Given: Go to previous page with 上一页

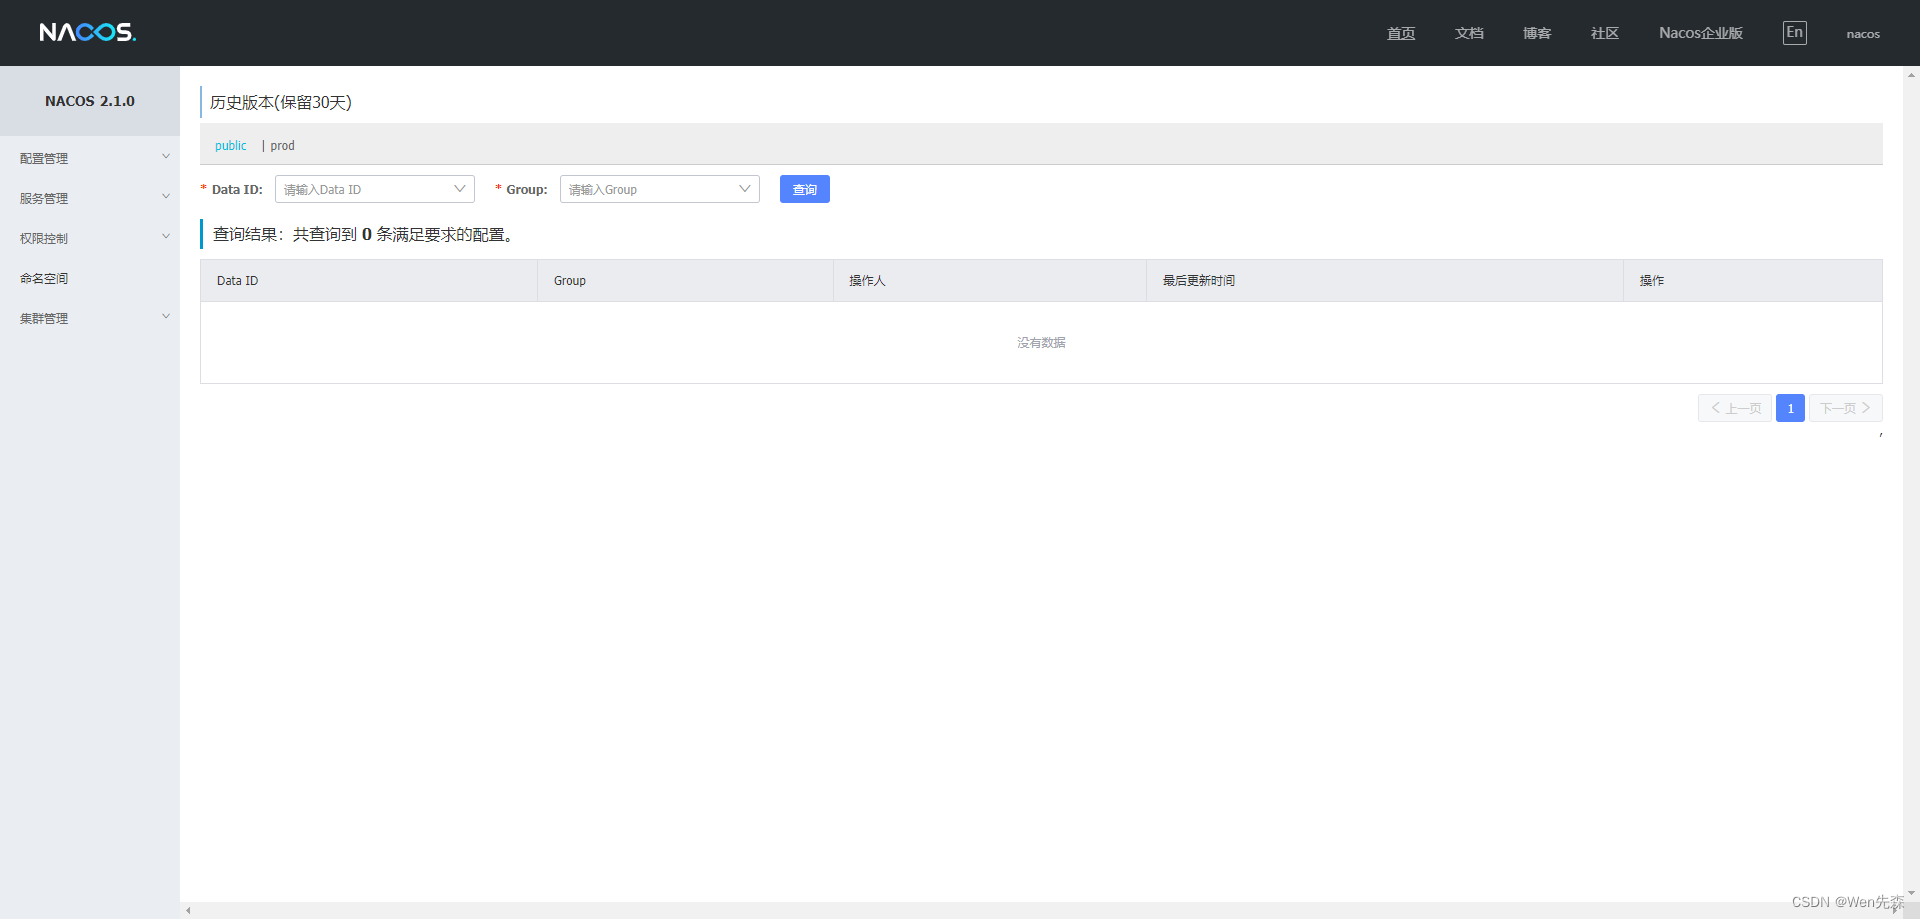Looking at the screenshot, I should coord(1734,408).
